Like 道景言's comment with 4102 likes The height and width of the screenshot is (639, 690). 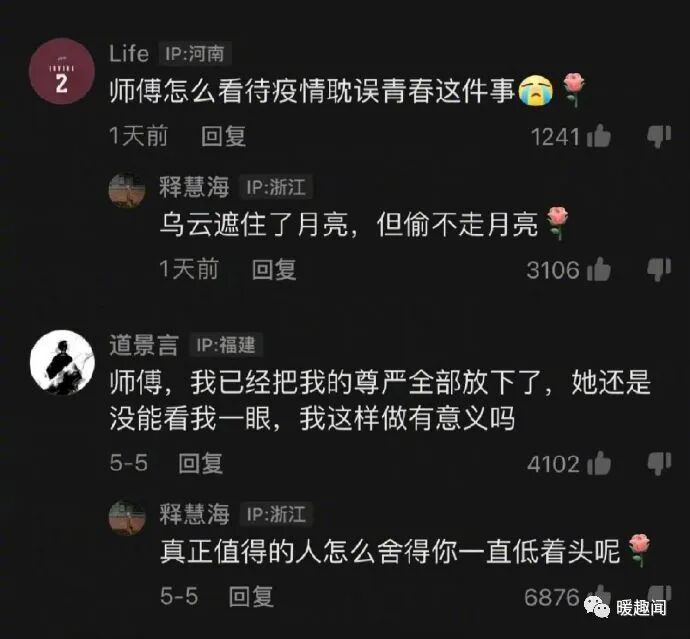[x=598, y=463]
